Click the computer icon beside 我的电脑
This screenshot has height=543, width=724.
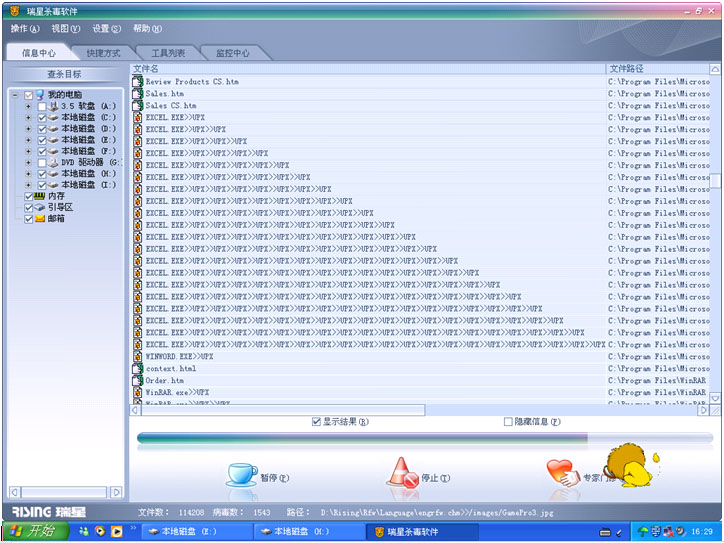[40, 95]
